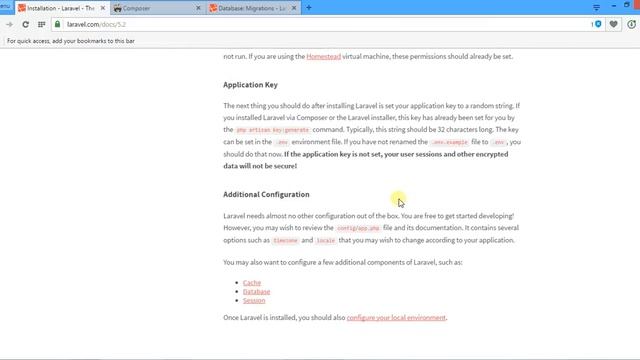Click the .env.example code snippet
The width and height of the screenshot is (640, 360).
coord(449,142)
